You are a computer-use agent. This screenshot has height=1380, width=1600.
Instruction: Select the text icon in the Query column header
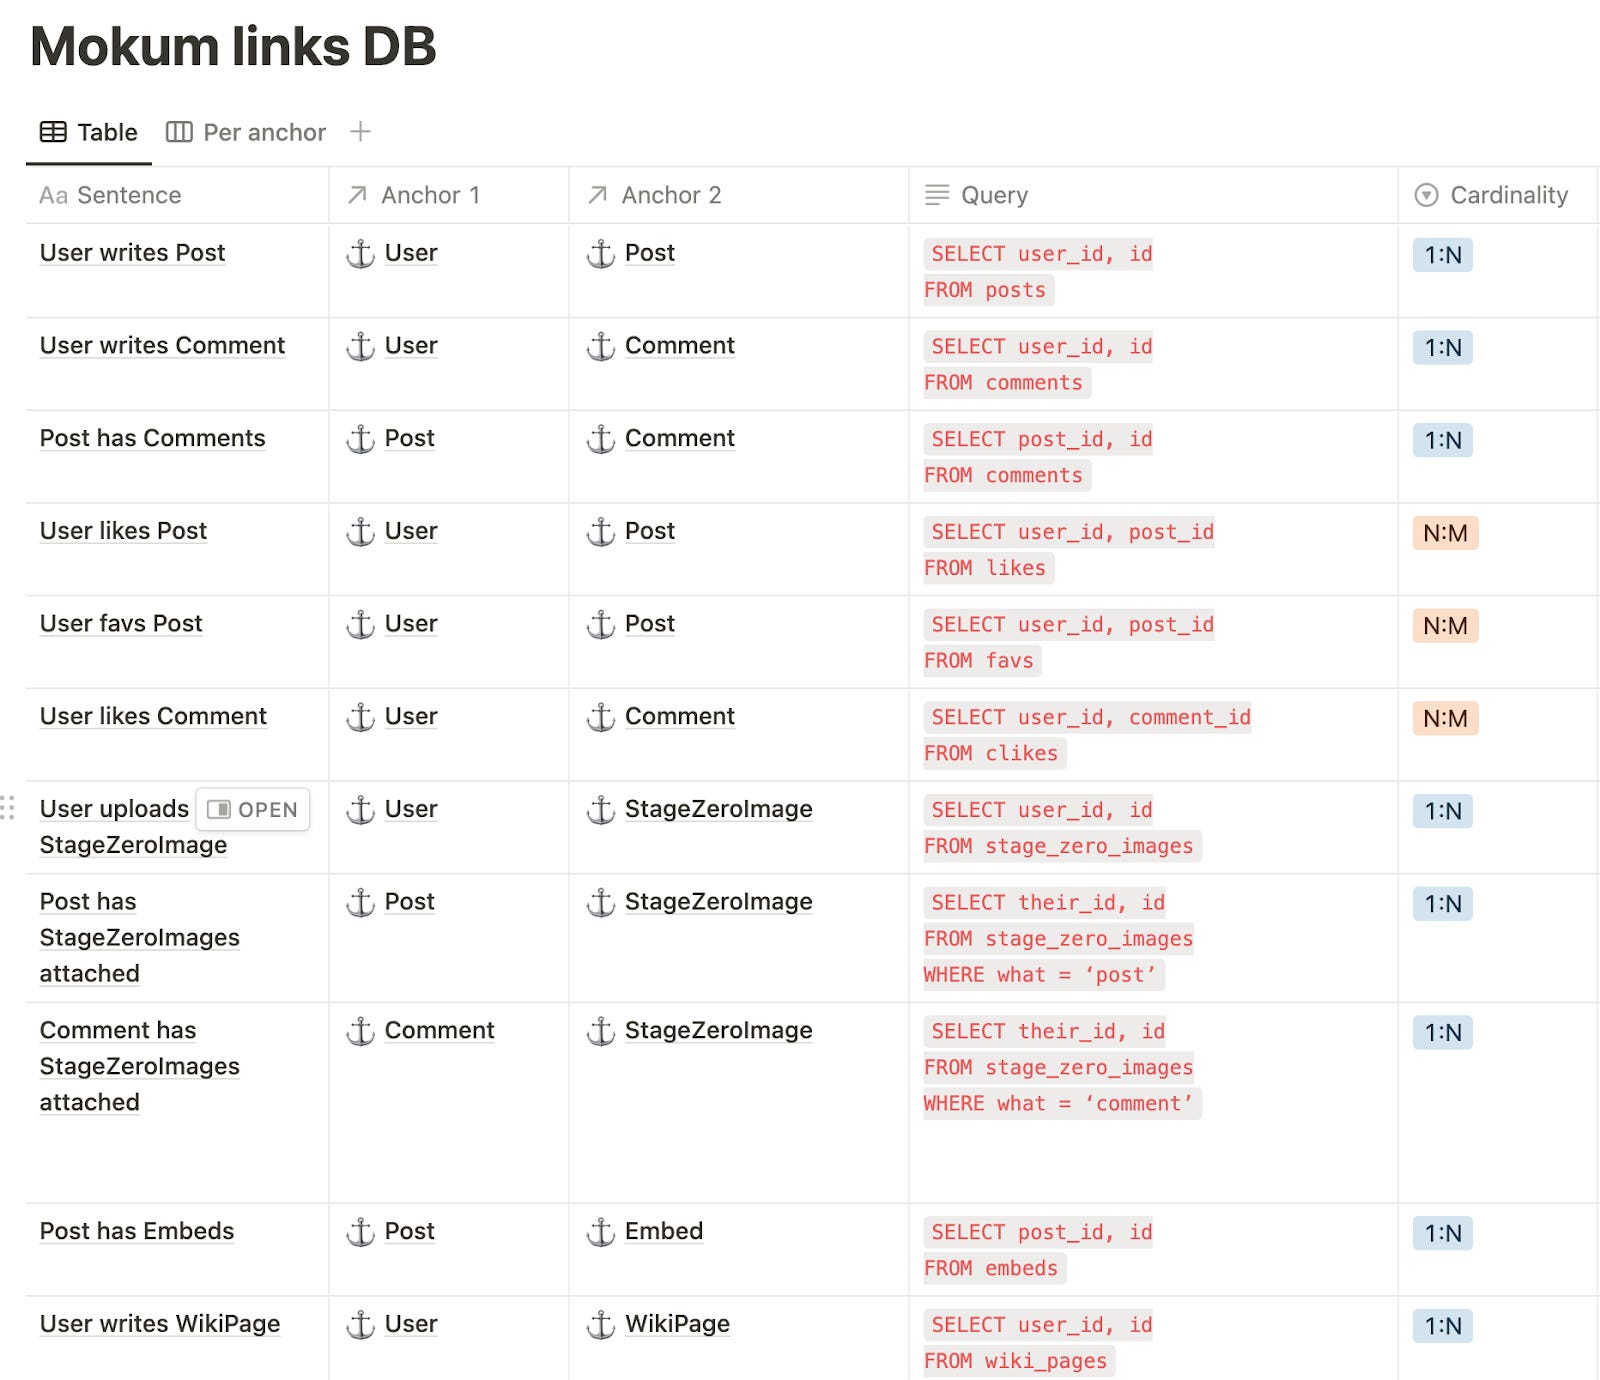(936, 195)
